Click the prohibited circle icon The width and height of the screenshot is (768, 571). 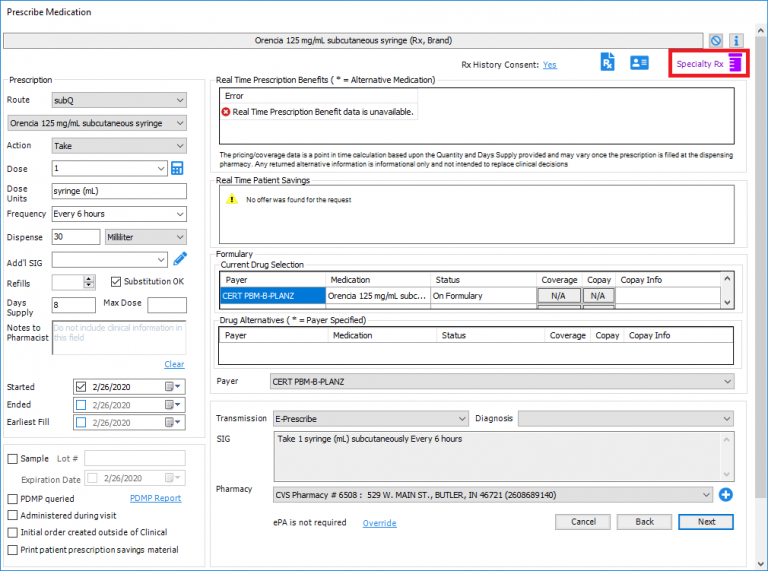tap(716, 41)
